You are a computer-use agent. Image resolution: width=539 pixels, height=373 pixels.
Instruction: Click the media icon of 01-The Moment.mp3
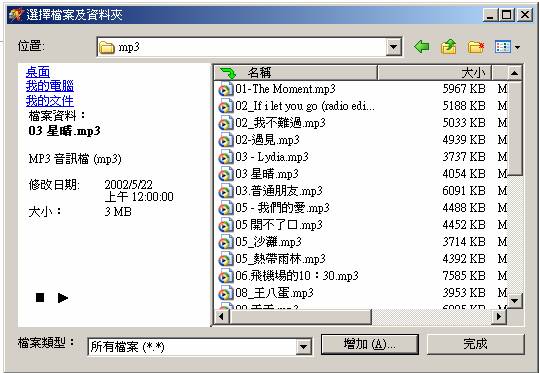[x=226, y=89]
